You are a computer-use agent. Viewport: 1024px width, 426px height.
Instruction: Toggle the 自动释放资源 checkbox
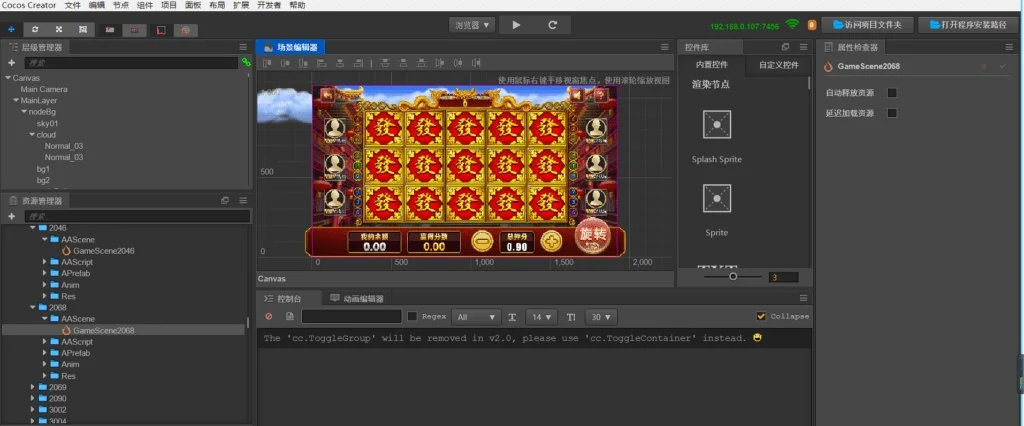pos(892,93)
